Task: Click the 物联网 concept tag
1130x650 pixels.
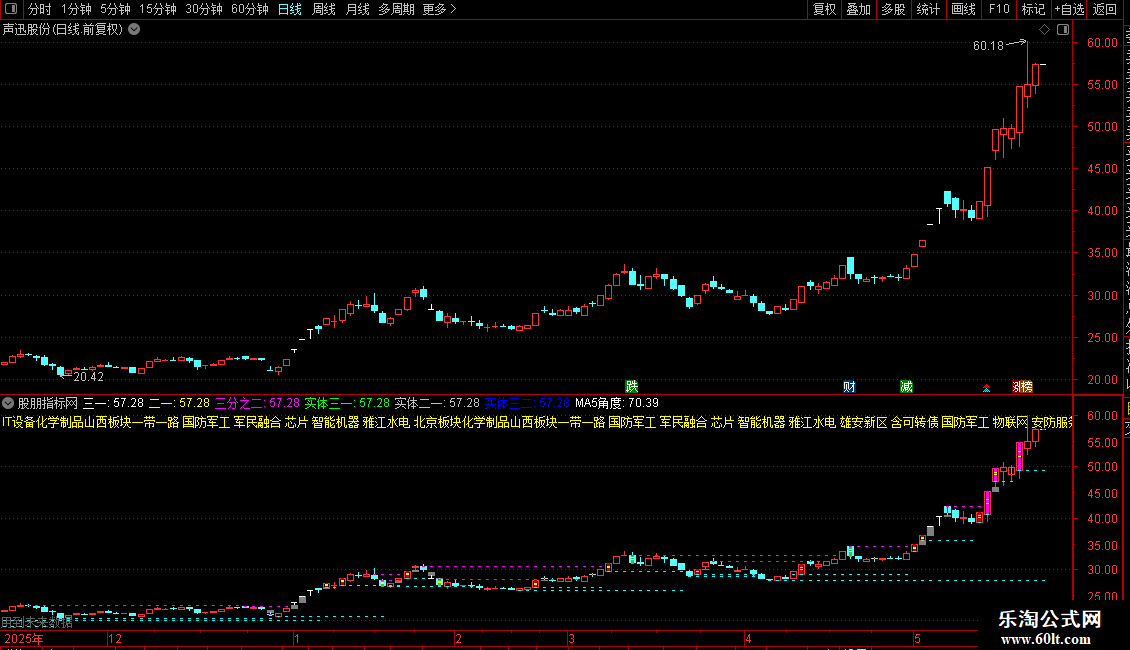Action: pos(1010,422)
